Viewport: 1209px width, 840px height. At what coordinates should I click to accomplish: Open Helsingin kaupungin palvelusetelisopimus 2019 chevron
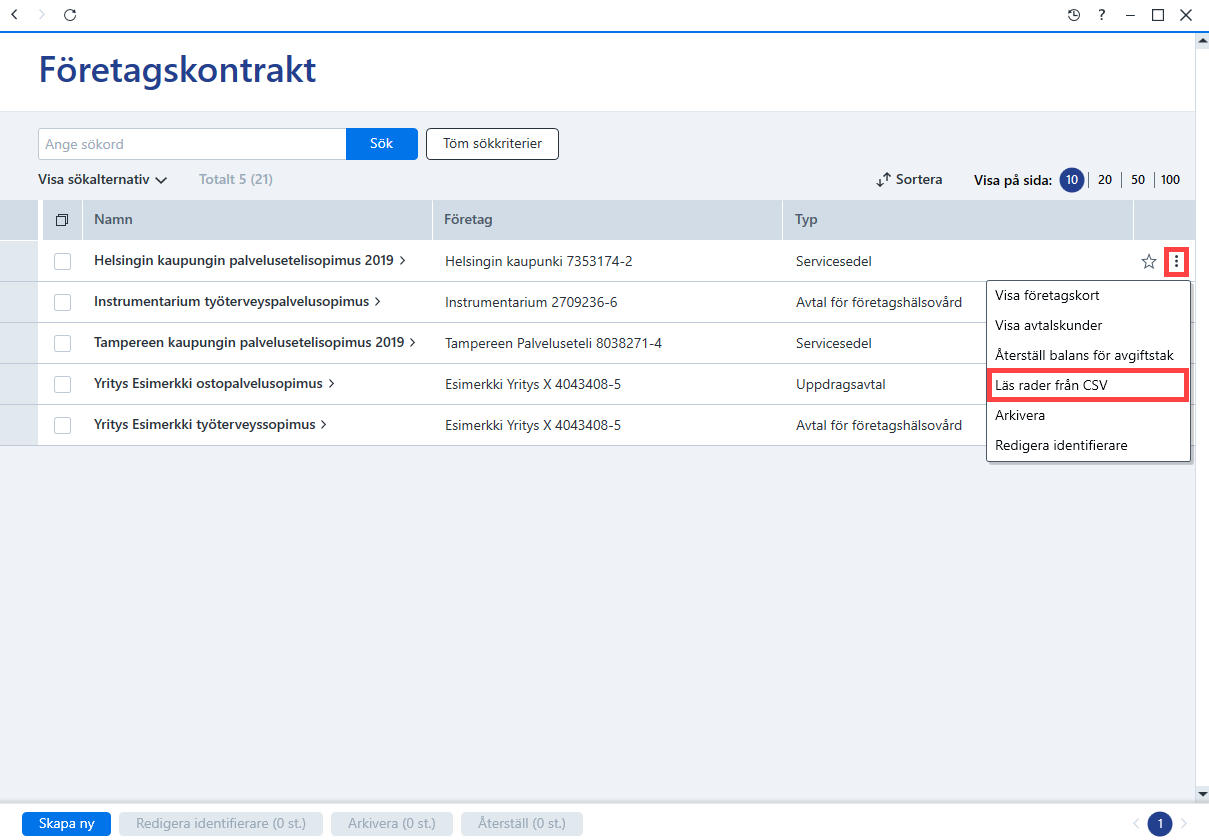(402, 261)
